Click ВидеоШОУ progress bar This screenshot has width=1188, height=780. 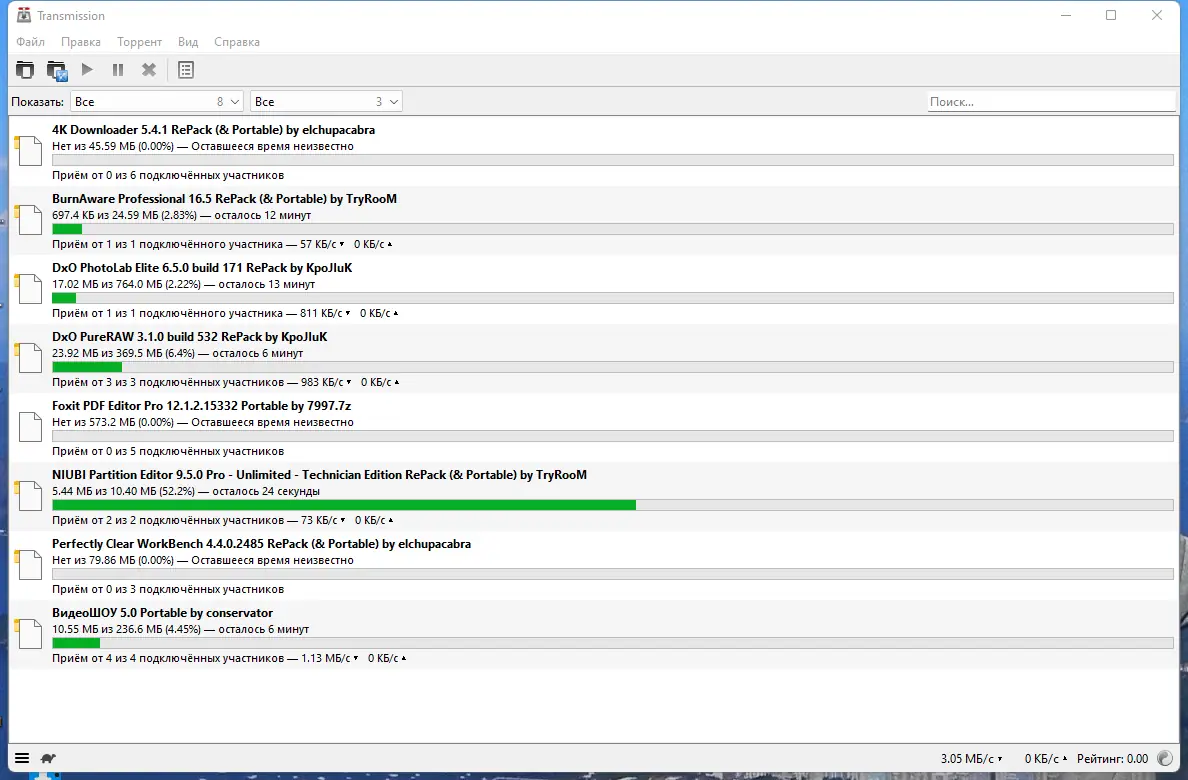tap(613, 643)
